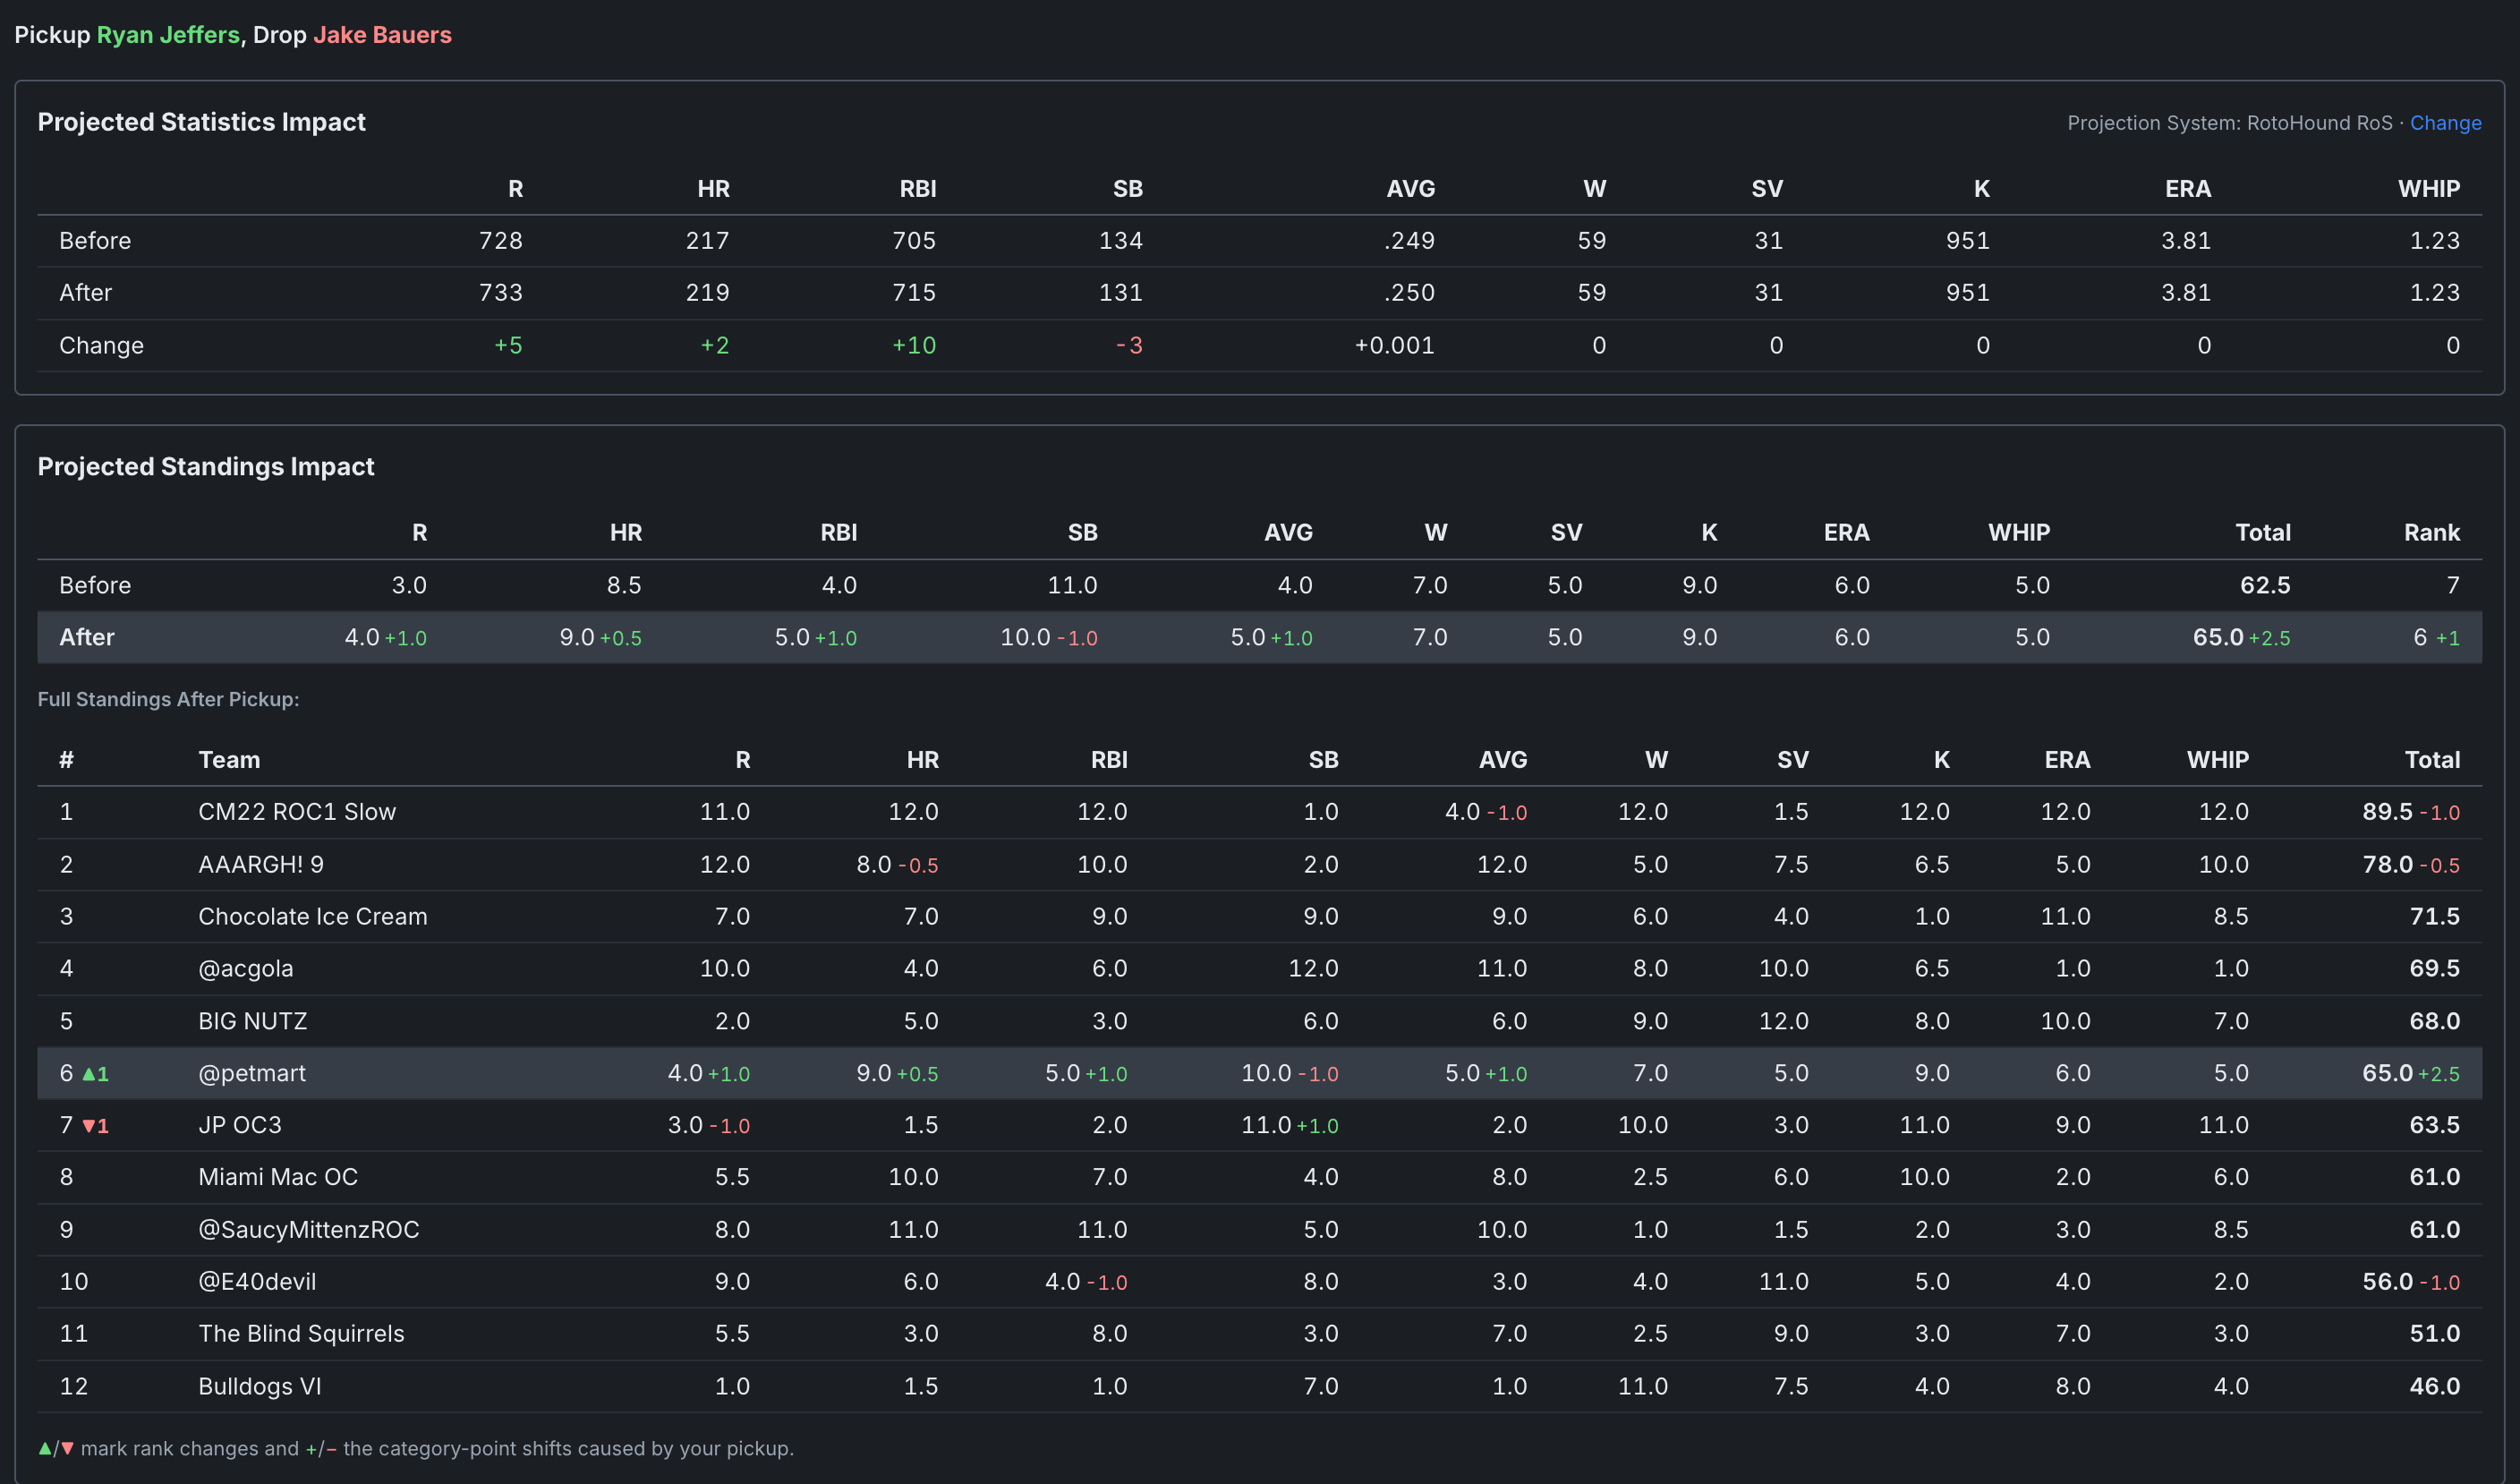Click the red triangle icon in the footer legend
This screenshot has height=1484, width=2520.
point(68,1448)
